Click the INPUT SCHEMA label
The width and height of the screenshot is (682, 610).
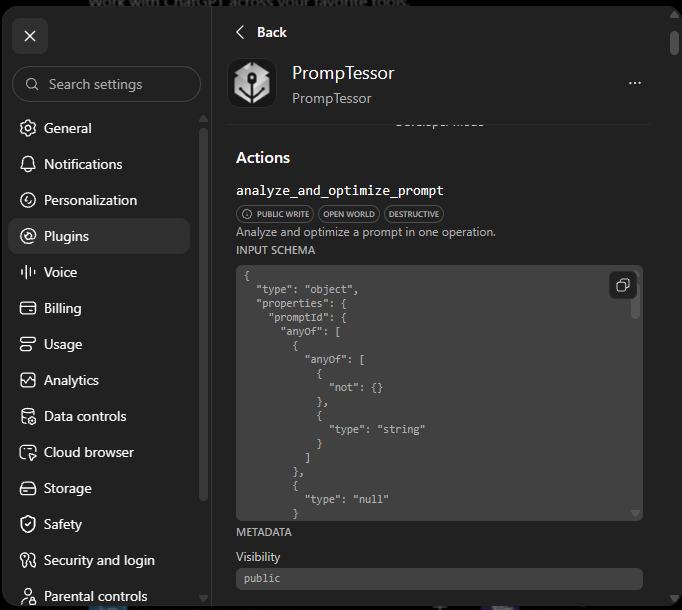click(275, 250)
